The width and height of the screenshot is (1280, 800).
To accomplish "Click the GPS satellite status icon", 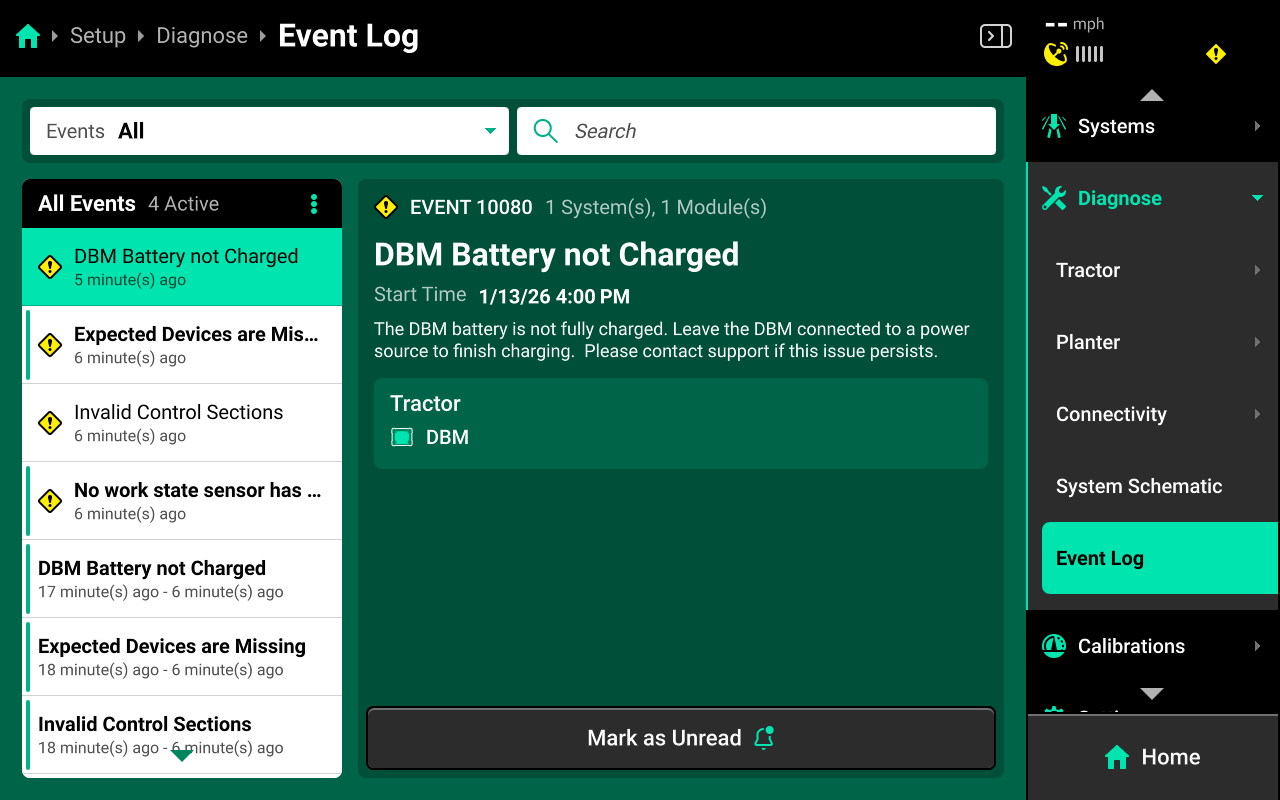I will pos(1056,54).
